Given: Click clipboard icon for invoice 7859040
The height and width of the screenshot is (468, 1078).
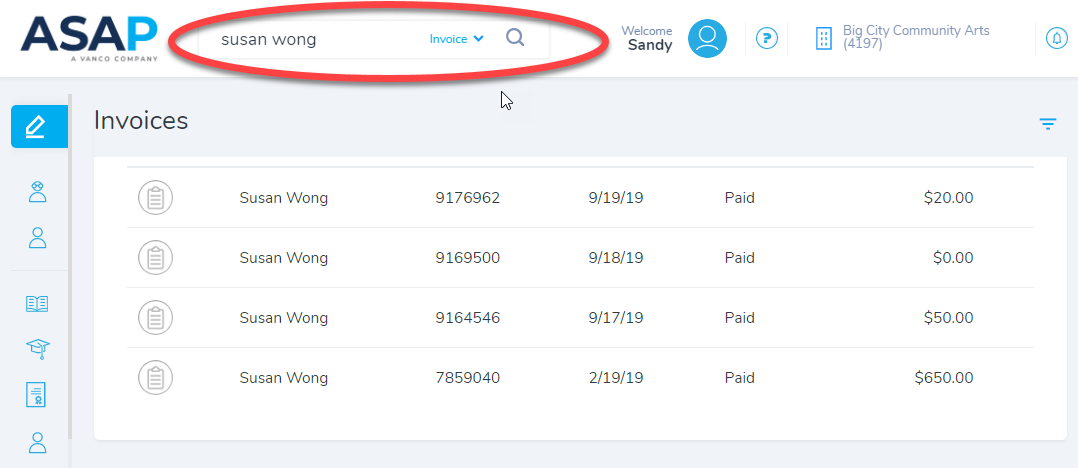Looking at the screenshot, I should (x=155, y=378).
